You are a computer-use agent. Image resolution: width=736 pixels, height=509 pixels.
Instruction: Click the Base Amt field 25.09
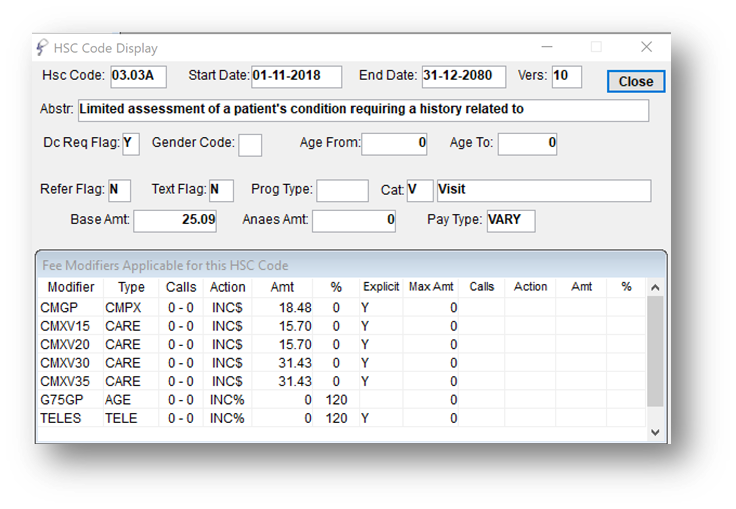(x=175, y=221)
